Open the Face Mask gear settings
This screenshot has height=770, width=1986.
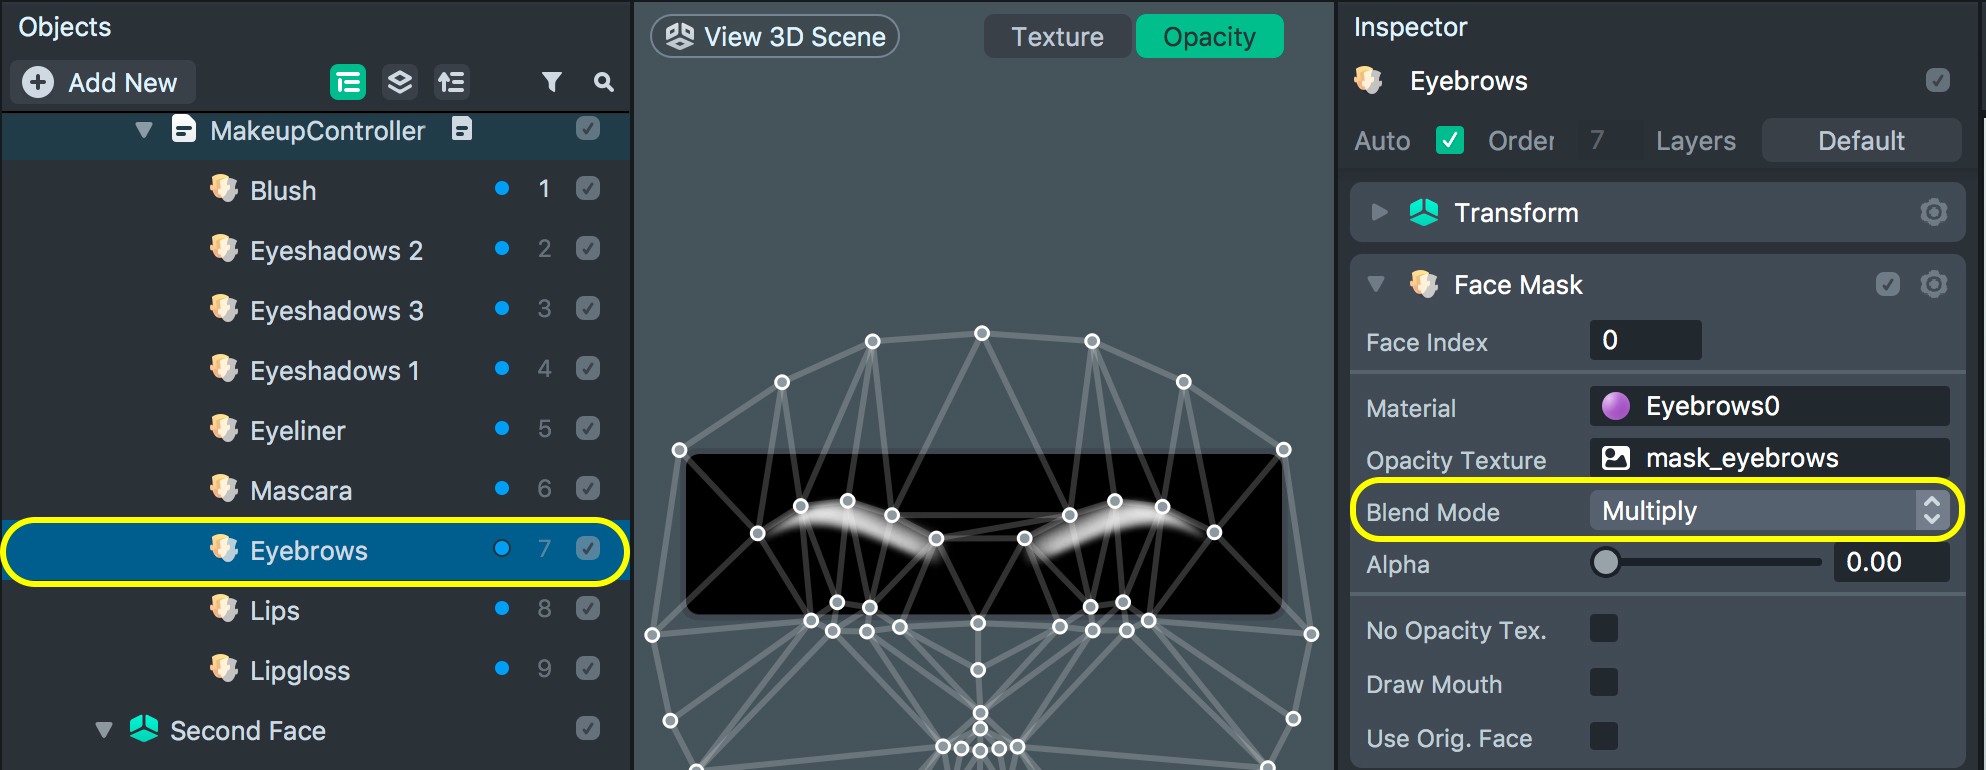1933,285
